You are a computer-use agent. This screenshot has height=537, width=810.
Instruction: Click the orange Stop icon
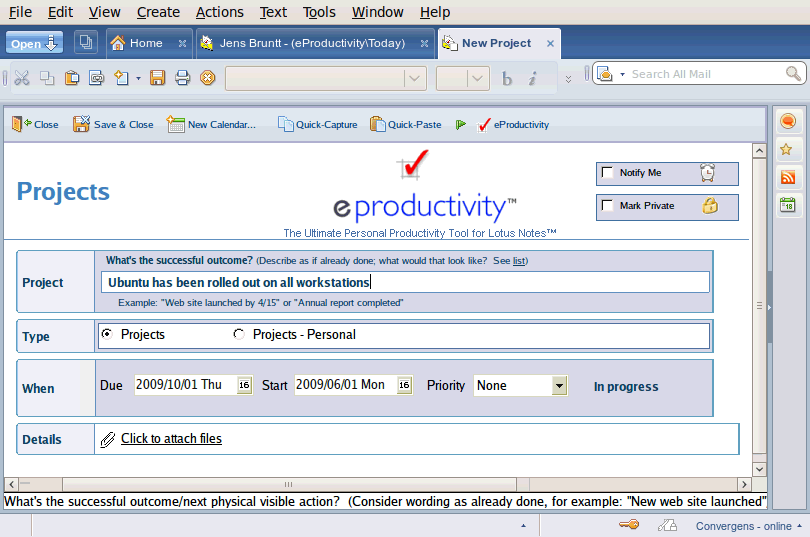[208, 78]
